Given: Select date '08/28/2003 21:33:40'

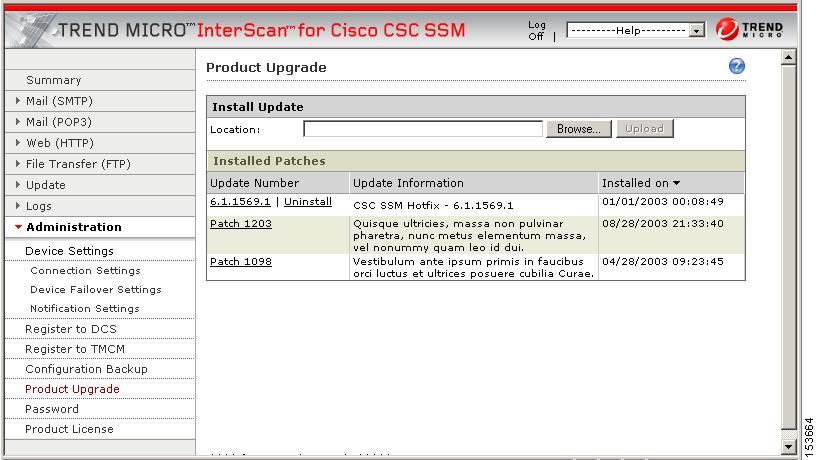Looking at the screenshot, I should coord(662,224).
